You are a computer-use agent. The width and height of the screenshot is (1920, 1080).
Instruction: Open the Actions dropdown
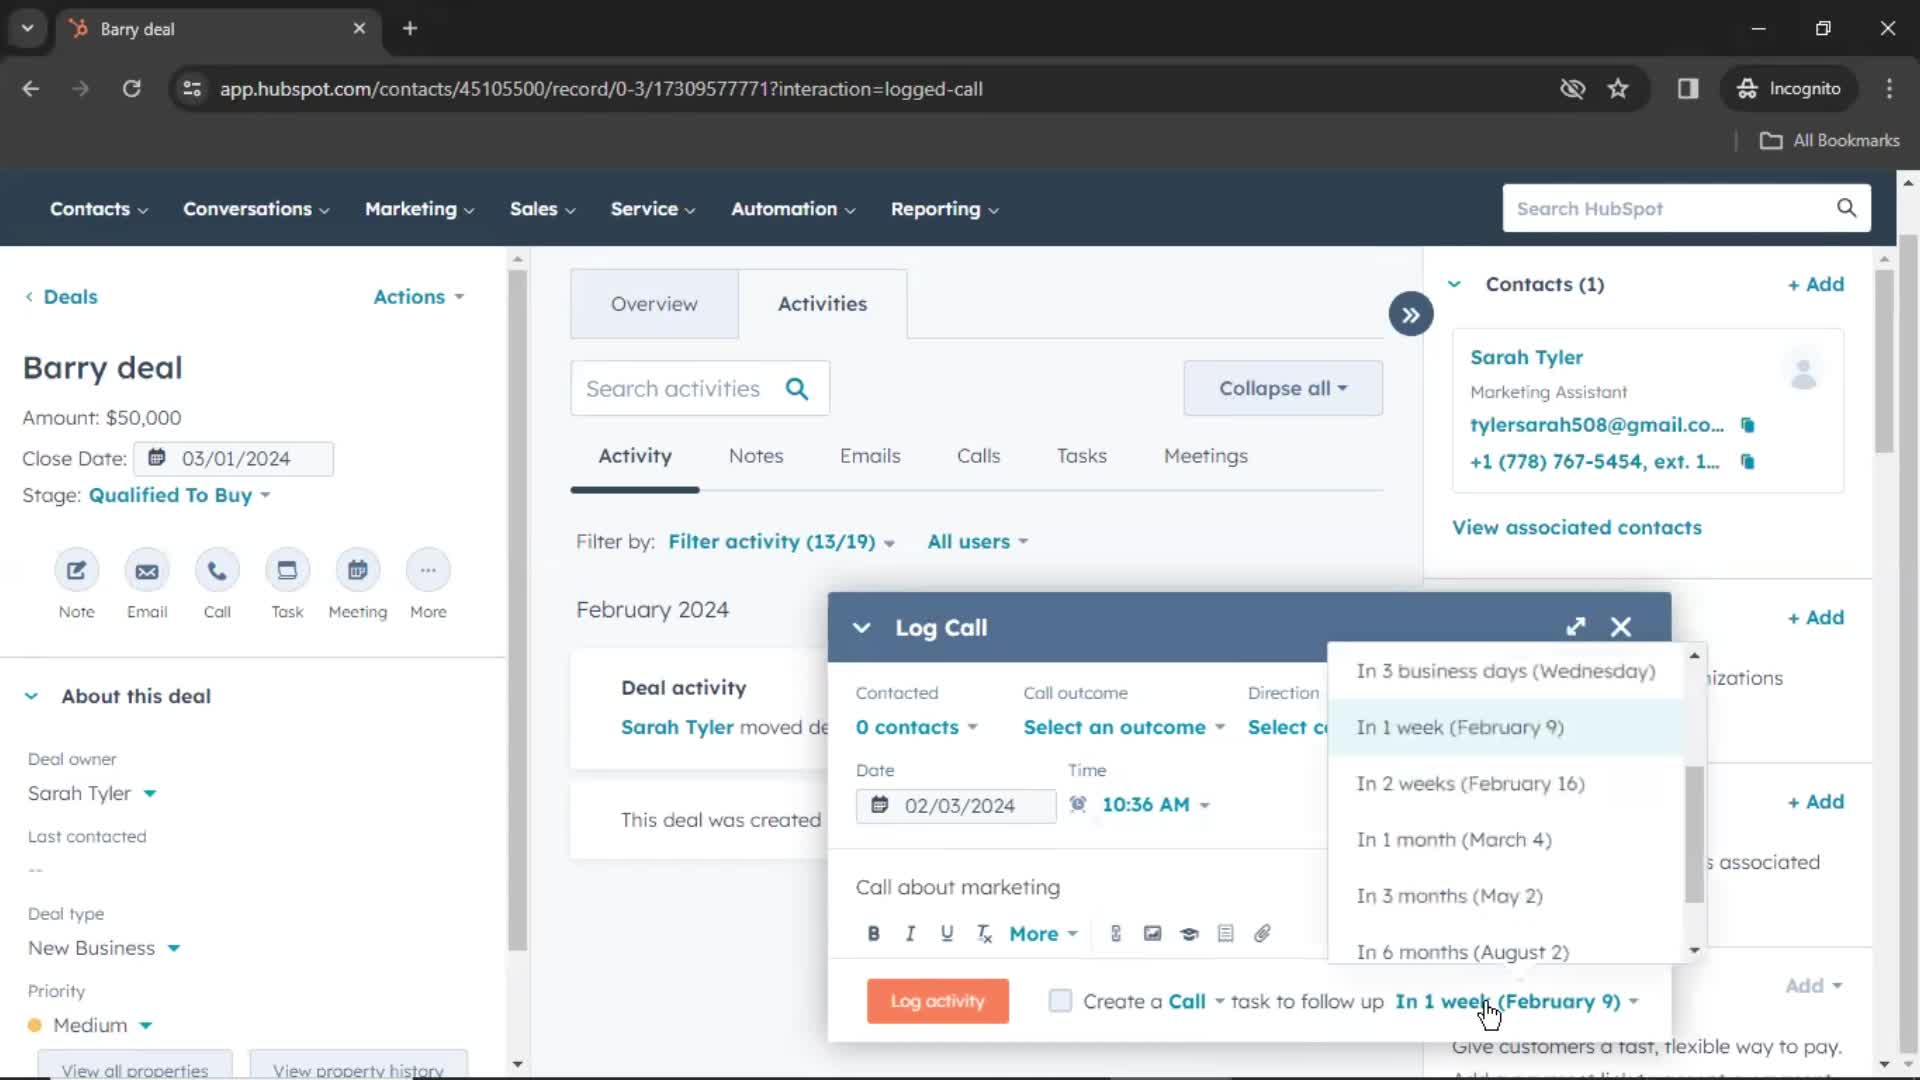(x=418, y=297)
